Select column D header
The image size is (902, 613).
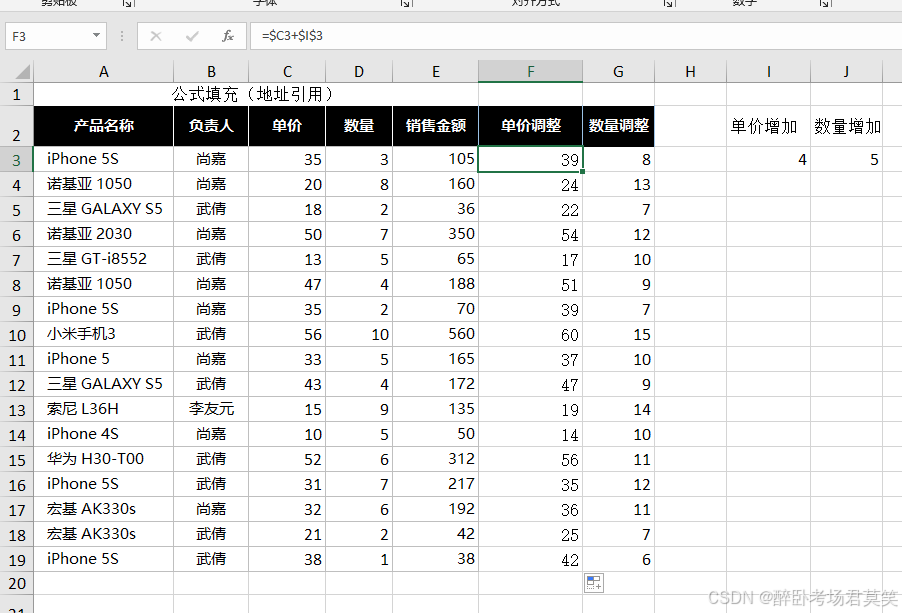[359, 71]
